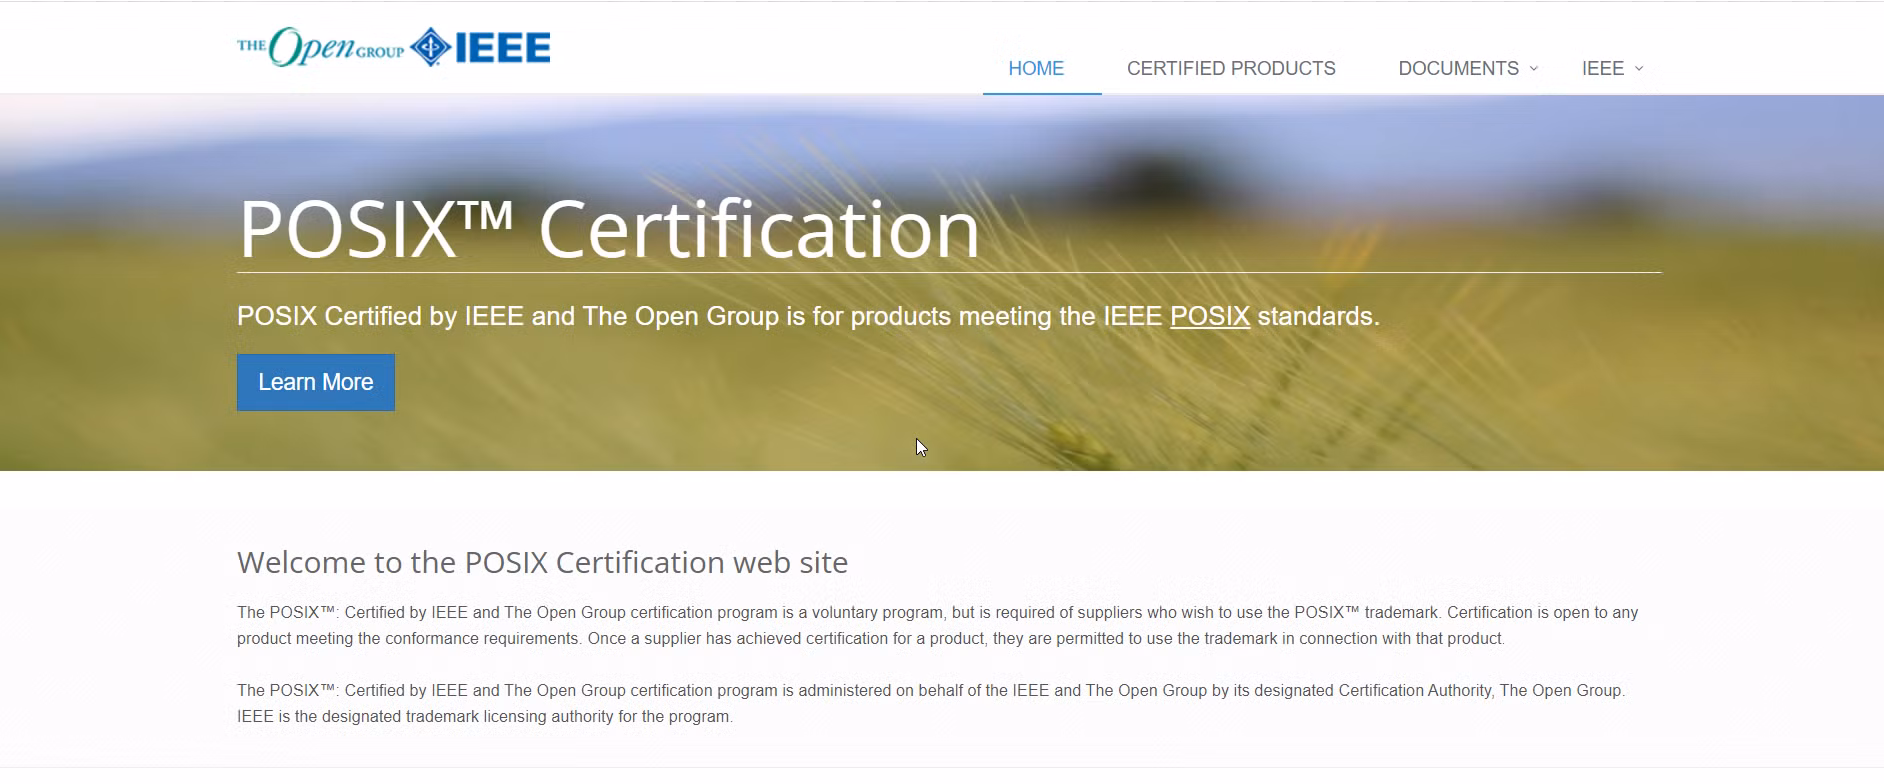
Task: Click the 'Welcome to the POSIX Certification web site' heading
Action: [x=542, y=562]
